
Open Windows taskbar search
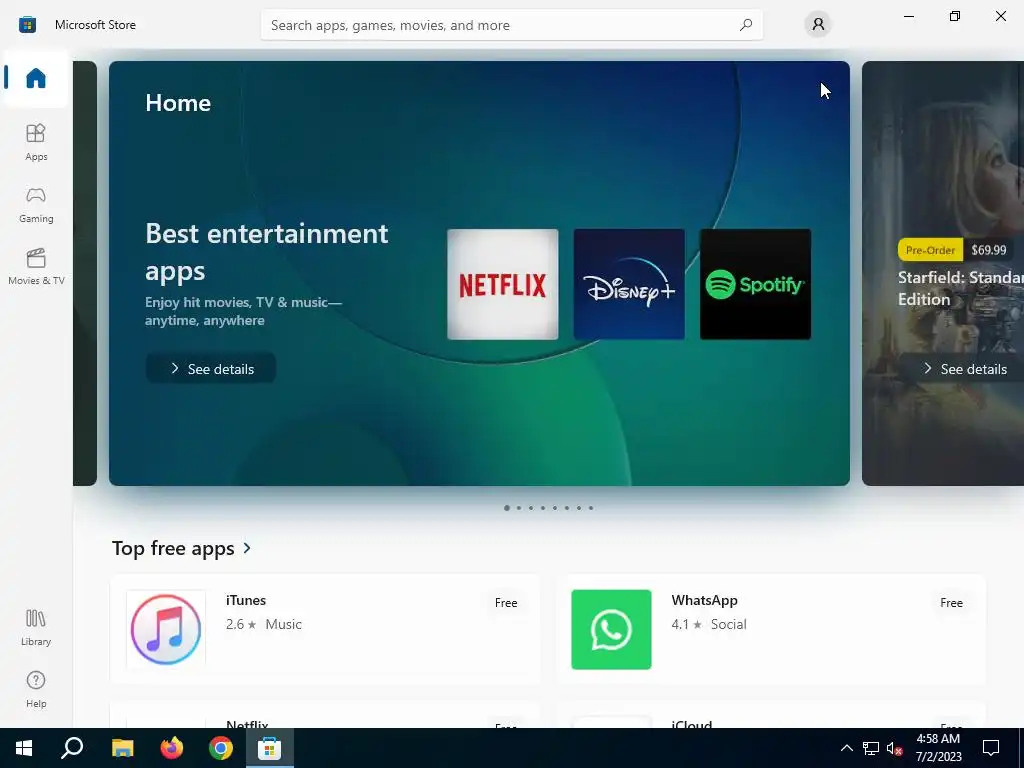tap(72, 748)
